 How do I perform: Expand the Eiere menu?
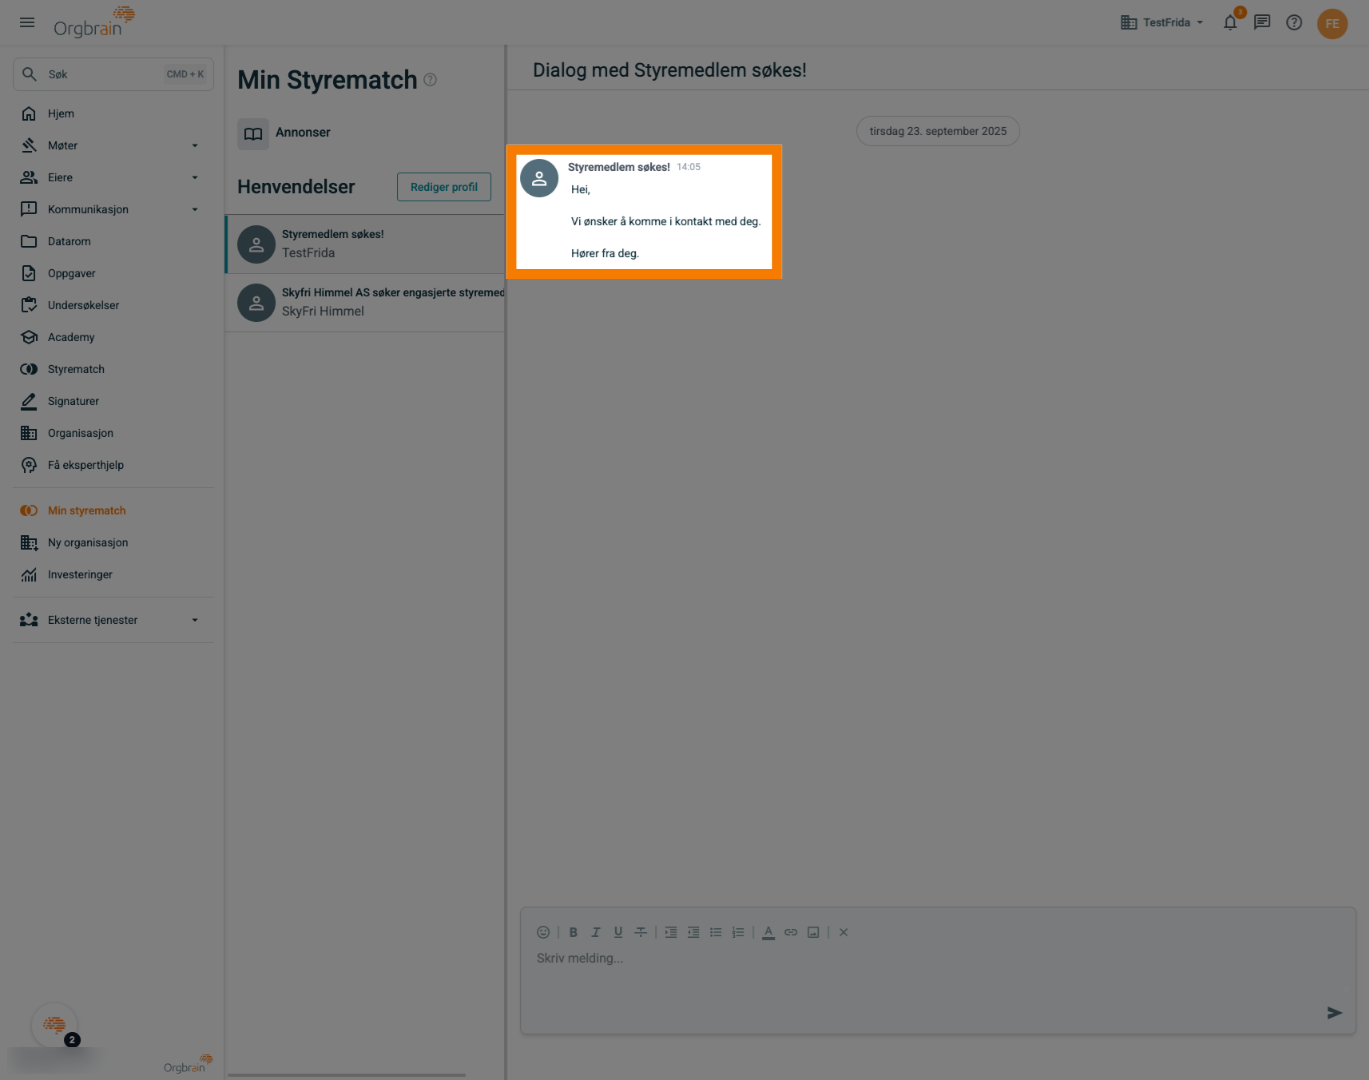coord(113,178)
